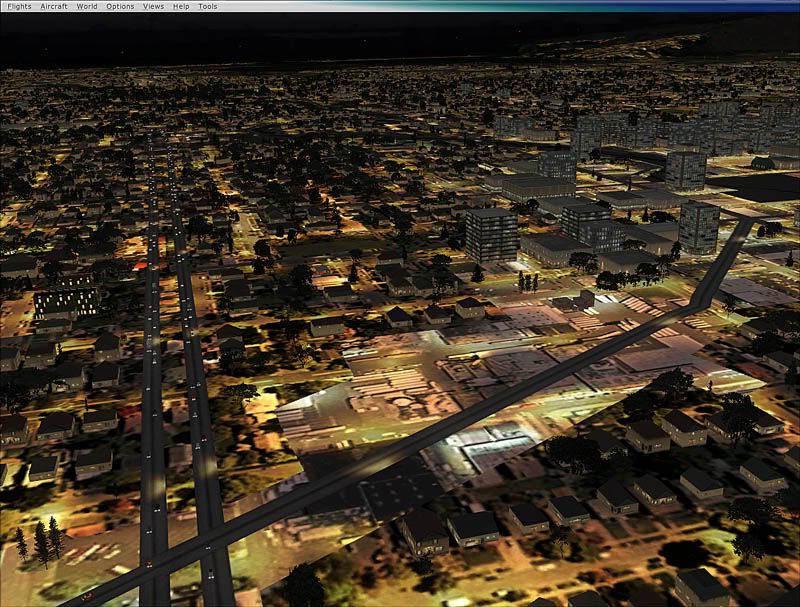Open the Aircraft menu
Image resolution: width=800 pixels, height=607 pixels.
pos(54,6)
